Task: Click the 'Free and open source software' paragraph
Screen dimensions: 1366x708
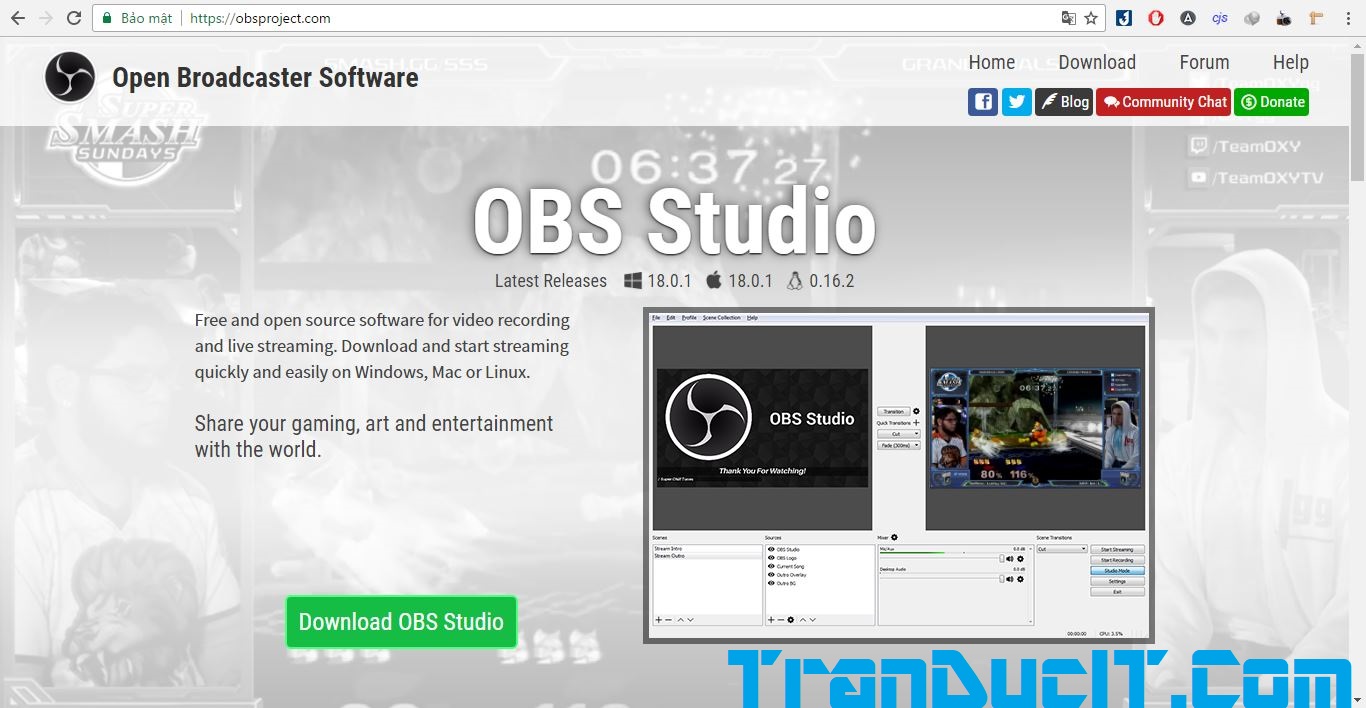Action: (382, 346)
